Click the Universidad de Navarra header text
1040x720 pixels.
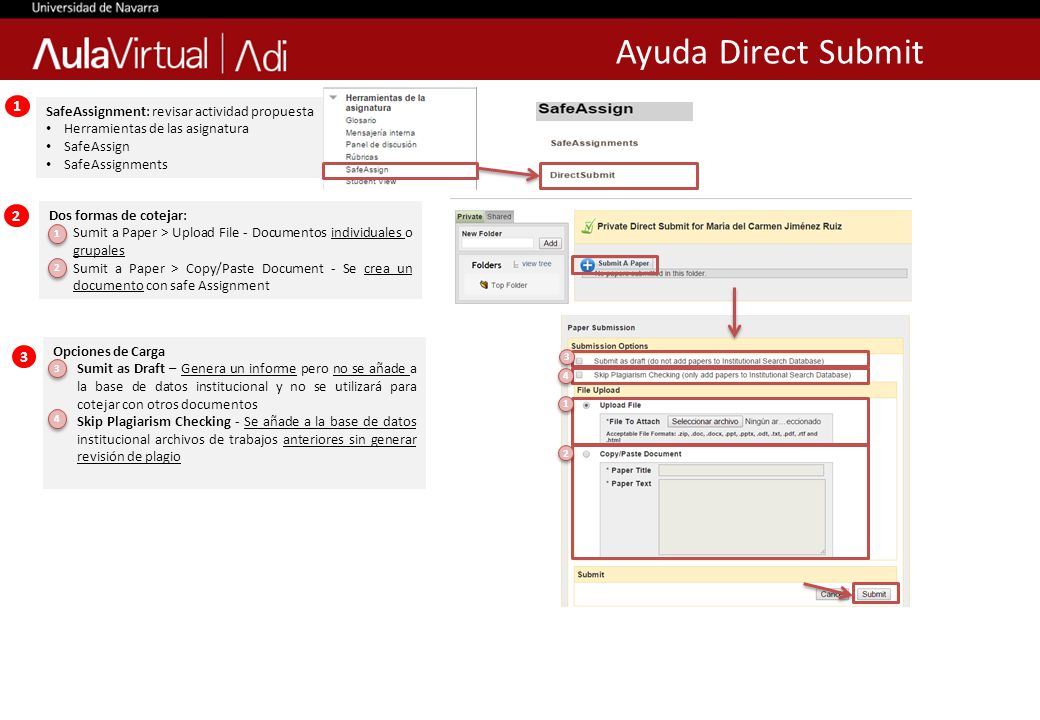click(x=95, y=8)
